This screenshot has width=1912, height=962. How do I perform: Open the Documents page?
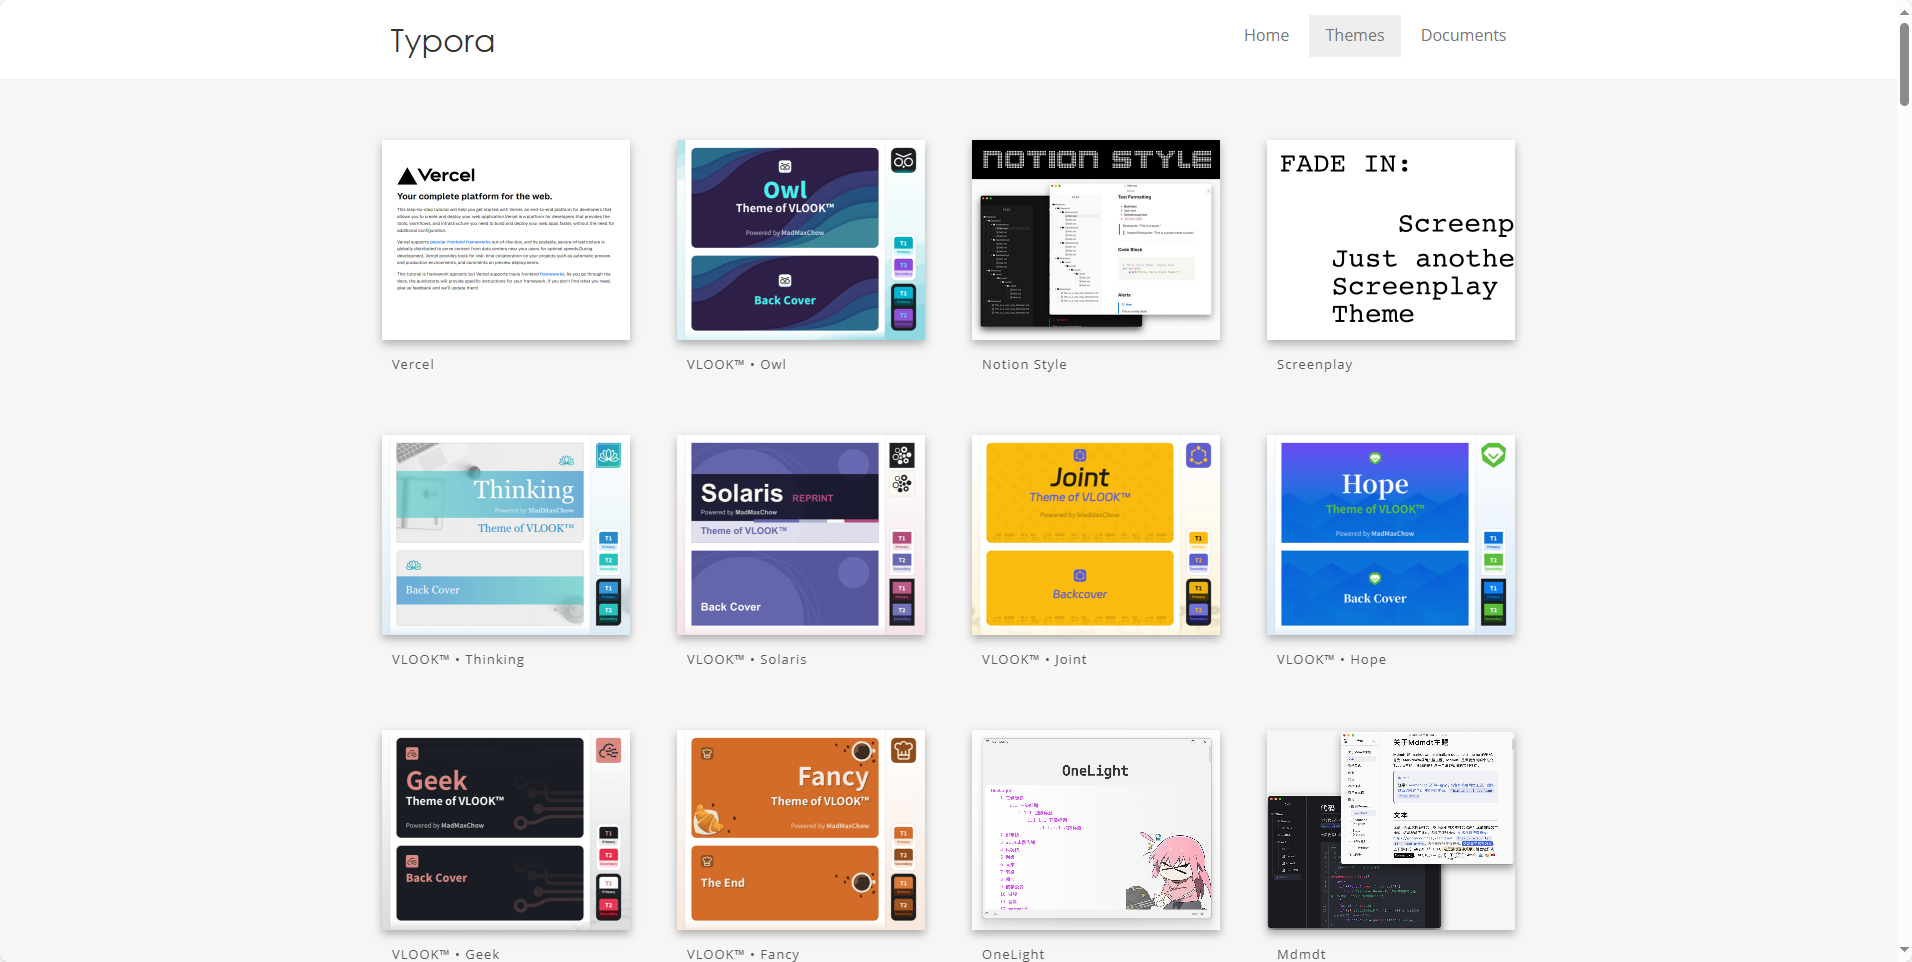tap(1463, 35)
